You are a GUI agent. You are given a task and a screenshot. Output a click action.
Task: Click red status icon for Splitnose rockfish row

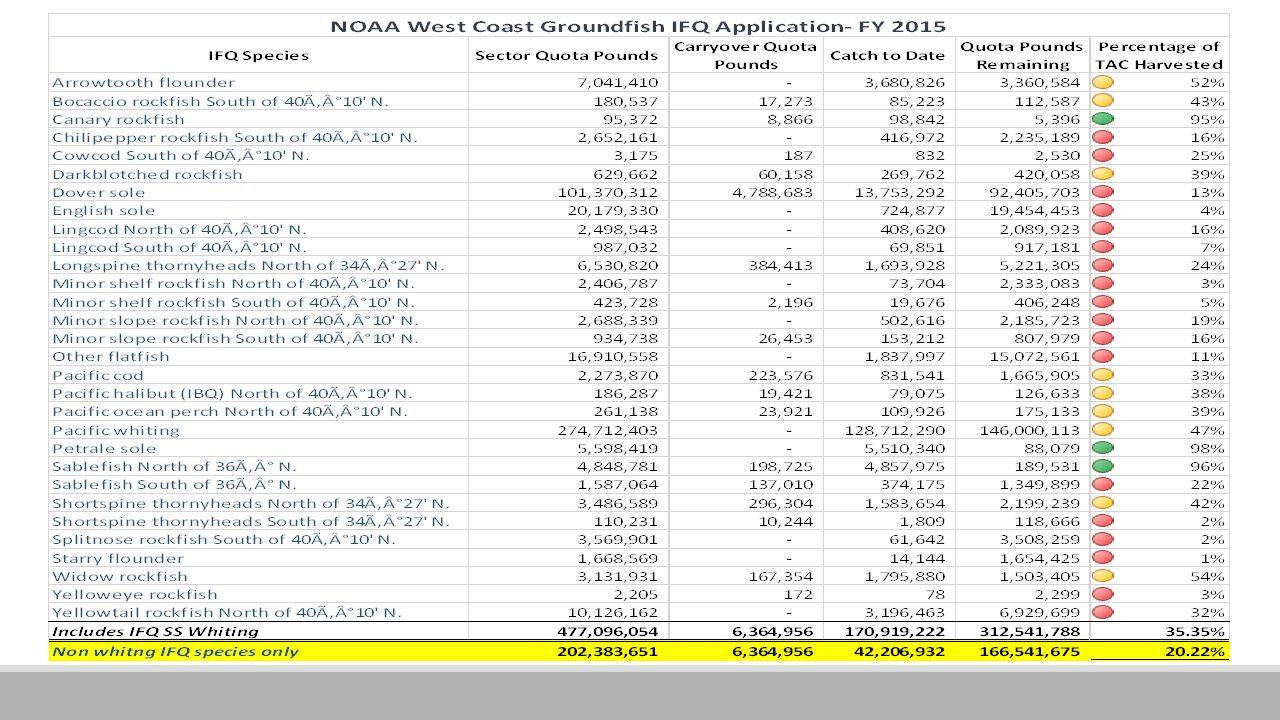1104,539
